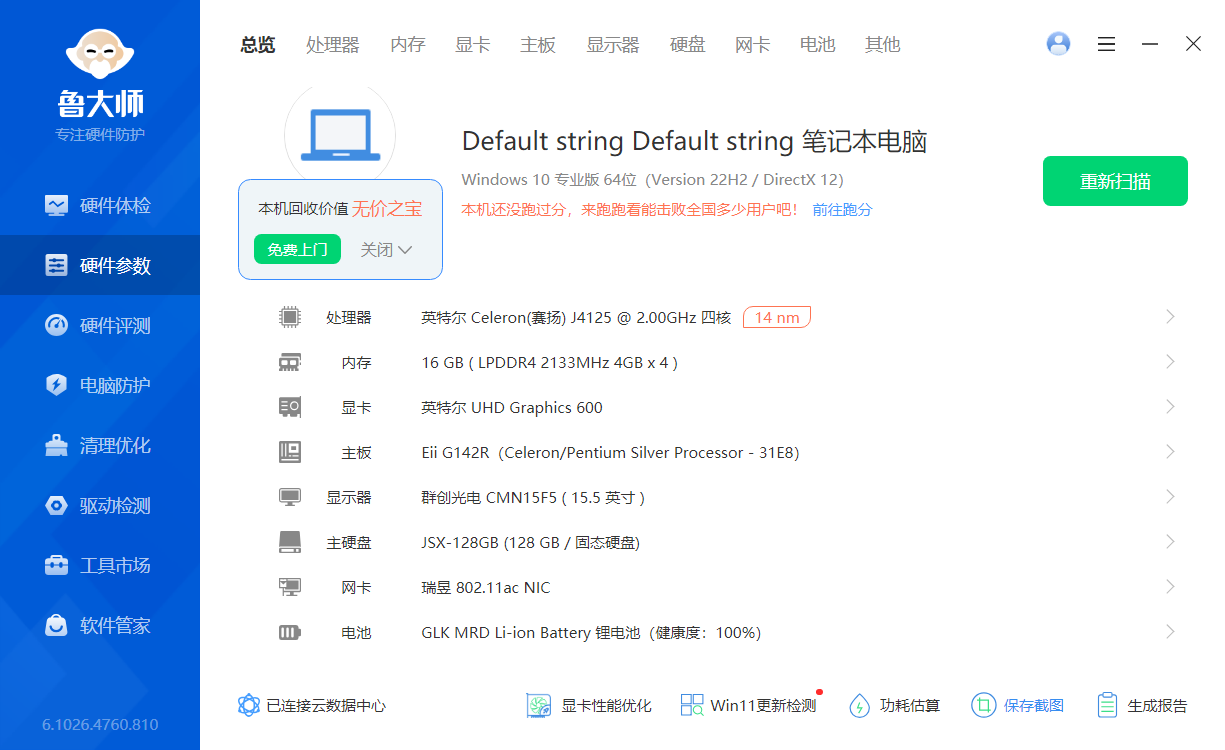Click the Eii G142R motherboard text
Image resolution: width=1225 pixels, height=750 pixels.
610,452
